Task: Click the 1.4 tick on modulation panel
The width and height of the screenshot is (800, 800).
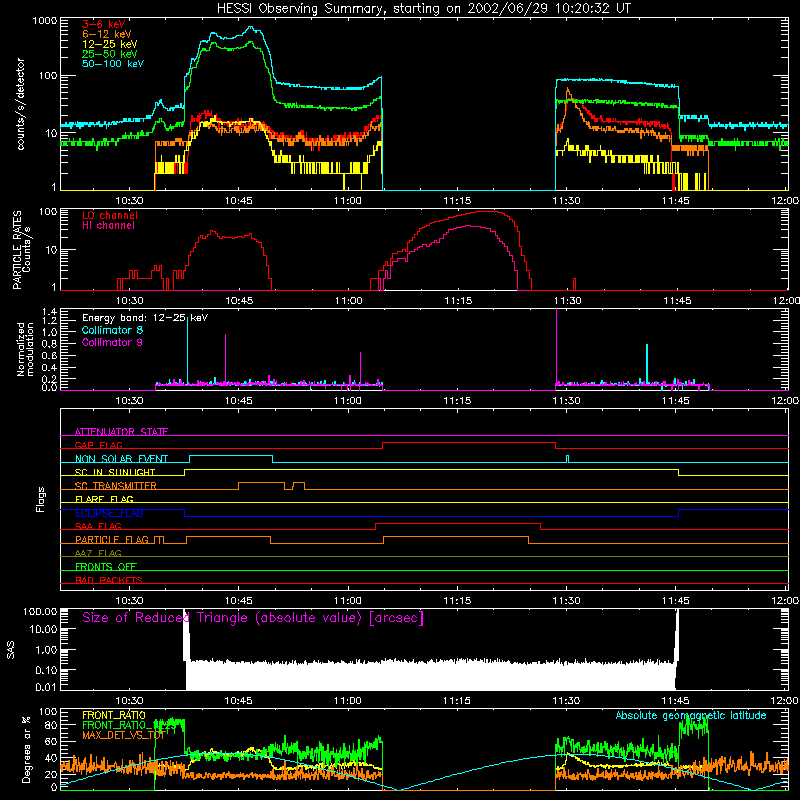Action: 49,312
